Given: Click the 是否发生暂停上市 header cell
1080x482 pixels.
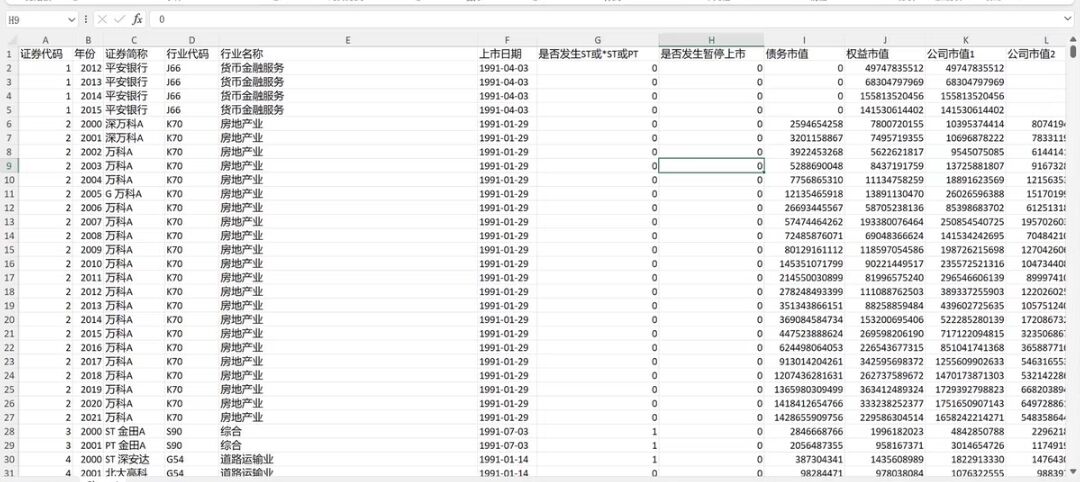Looking at the screenshot, I should click(x=712, y=54).
